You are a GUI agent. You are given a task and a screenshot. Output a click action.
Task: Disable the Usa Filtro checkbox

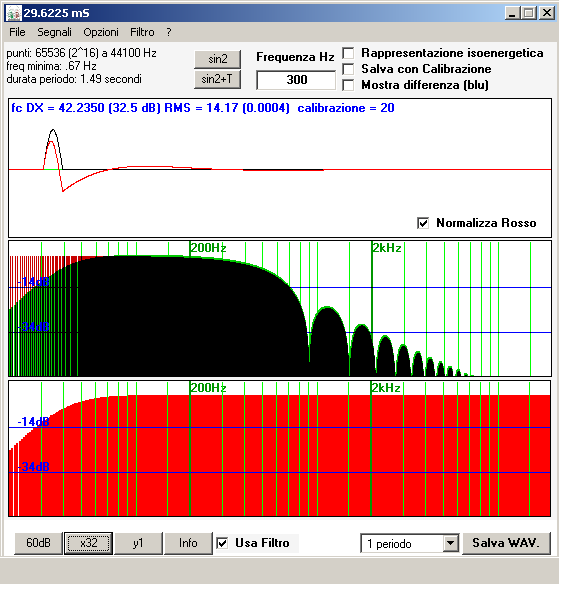tap(222, 543)
